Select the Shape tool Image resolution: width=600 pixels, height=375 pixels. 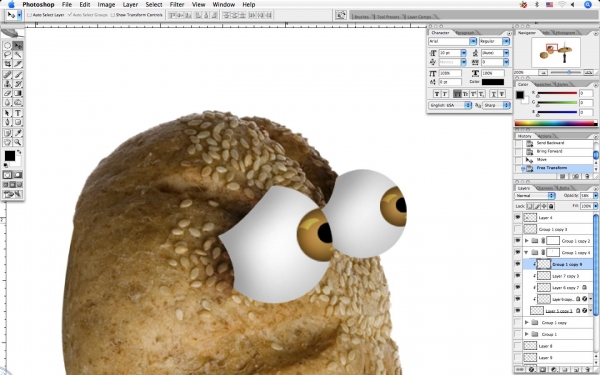tap(18, 122)
